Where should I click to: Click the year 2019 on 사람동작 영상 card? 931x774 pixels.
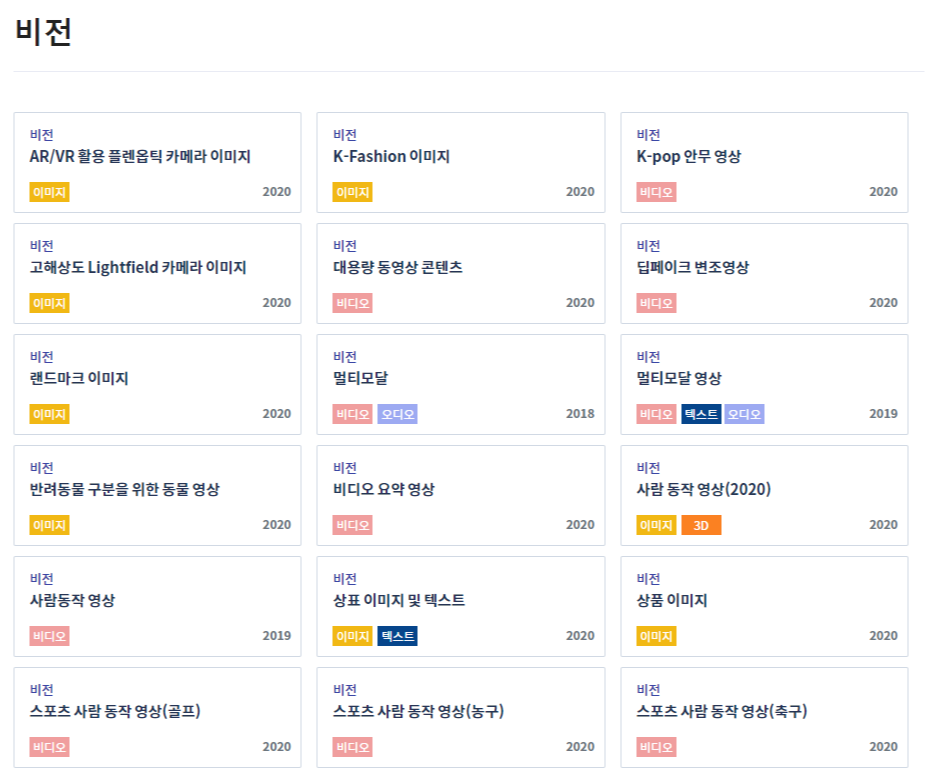pos(277,636)
